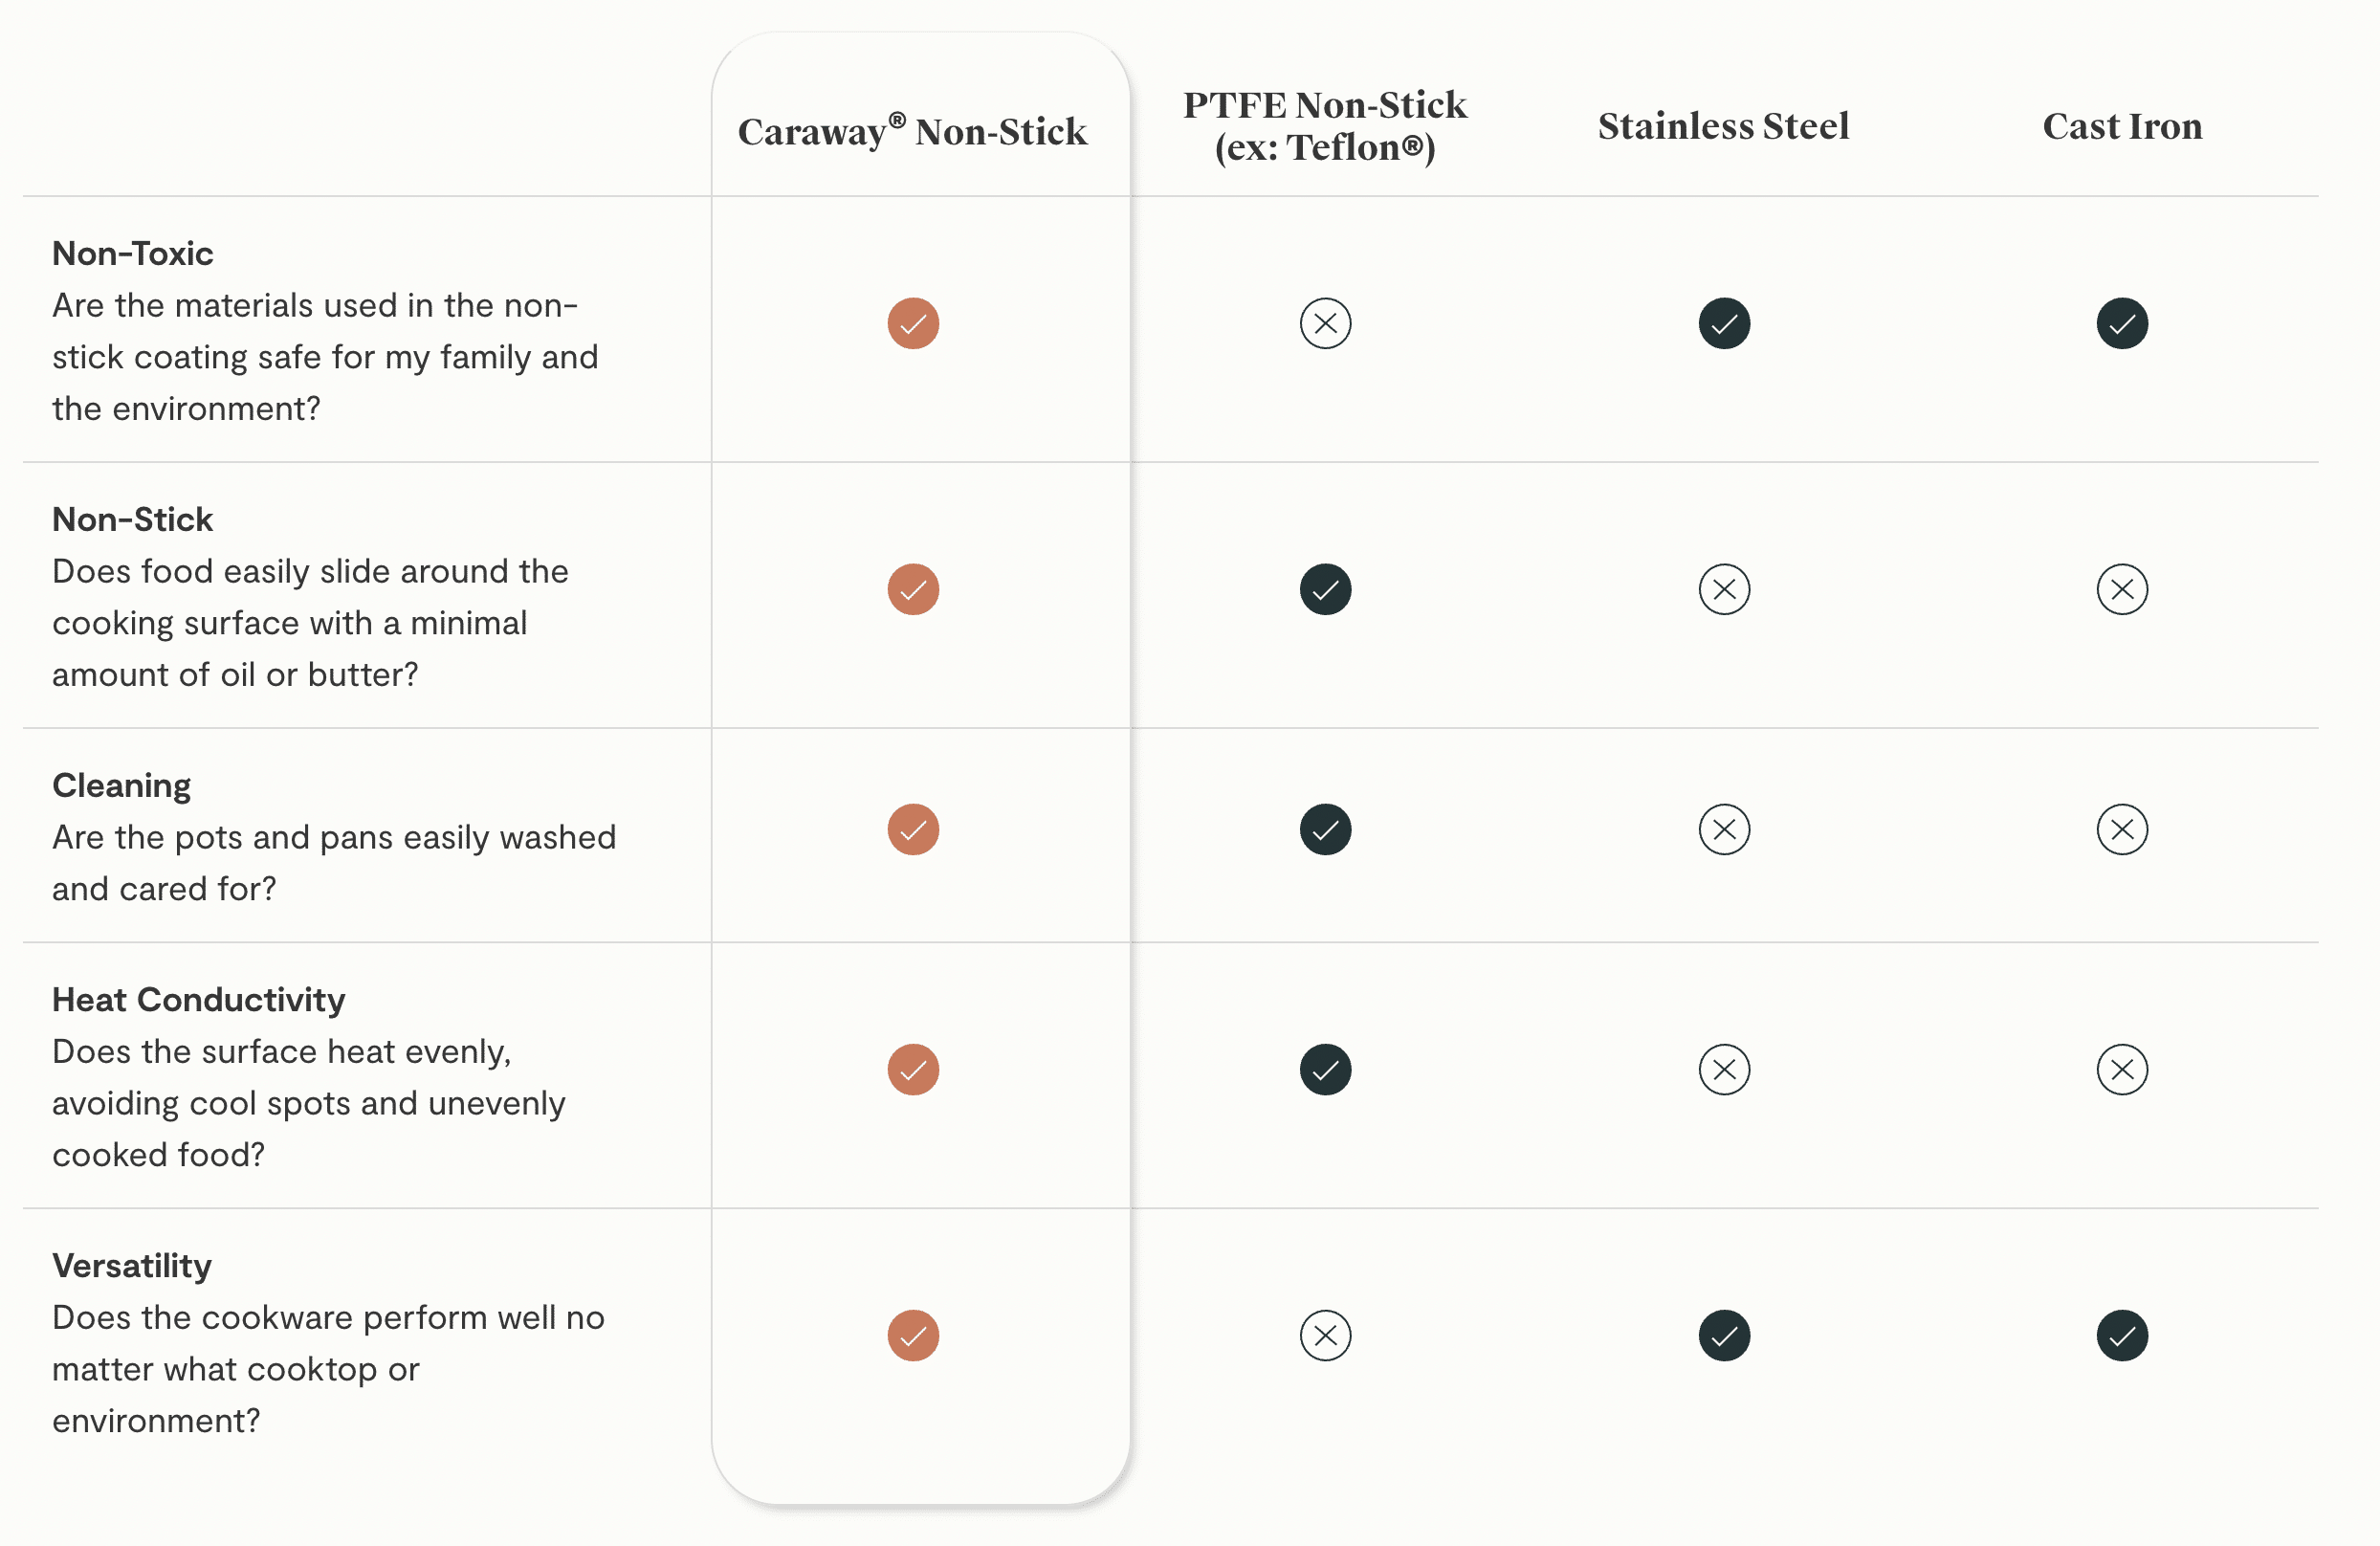
Task: Click PTFE Versatility X icon
Action: point(1325,1335)
